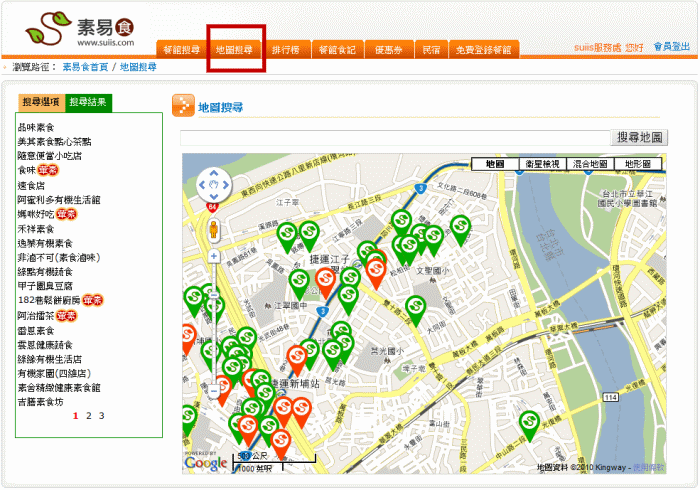
Task: Open the 搜尋選項 search options tab
Action: 41,102
